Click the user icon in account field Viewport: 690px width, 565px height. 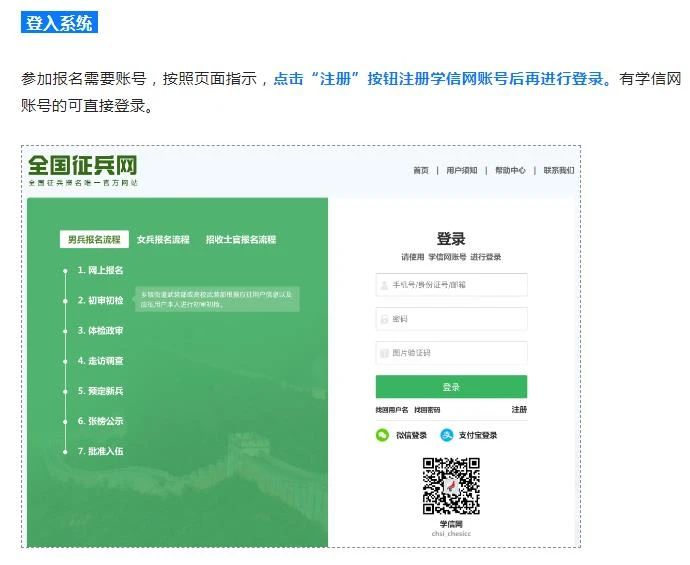384,285
